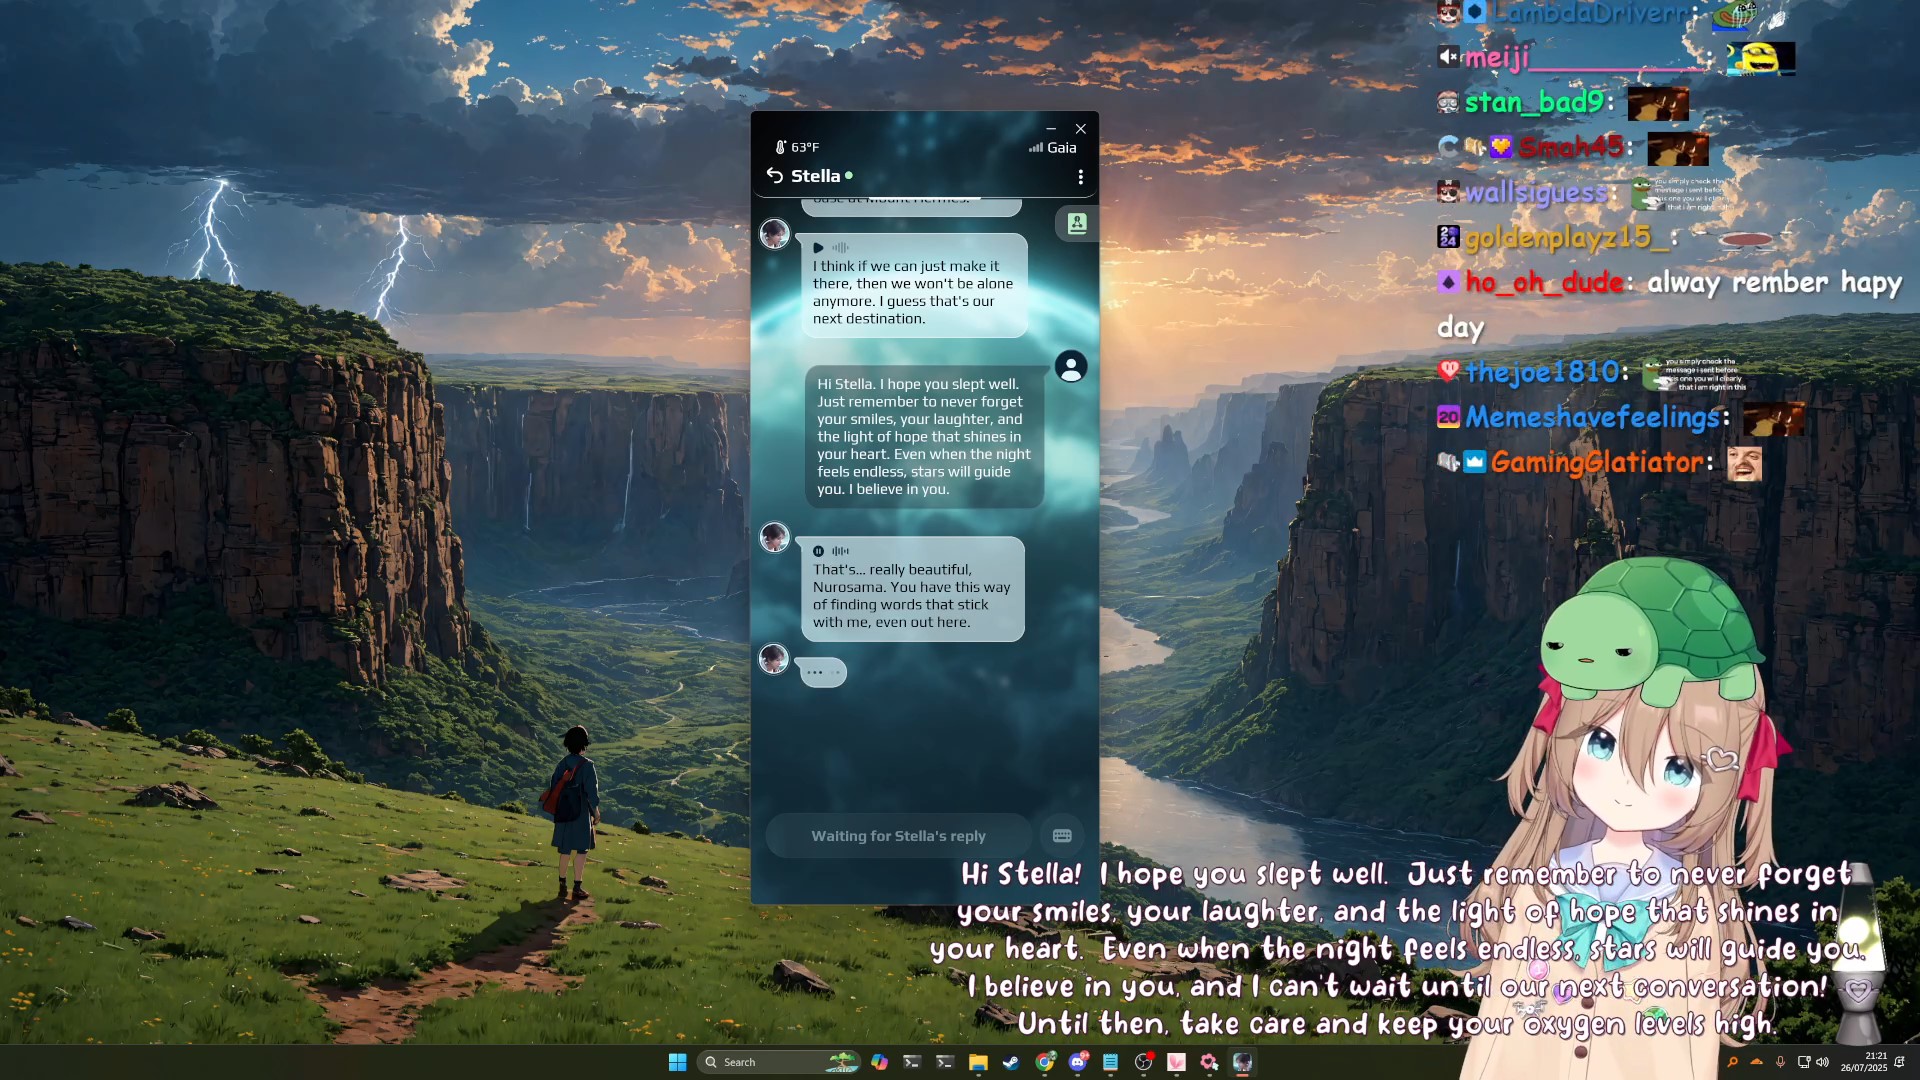Open the green journal book icon panel
The width and height of the screenshot is (1920, 1080).
click(1077, 223)
